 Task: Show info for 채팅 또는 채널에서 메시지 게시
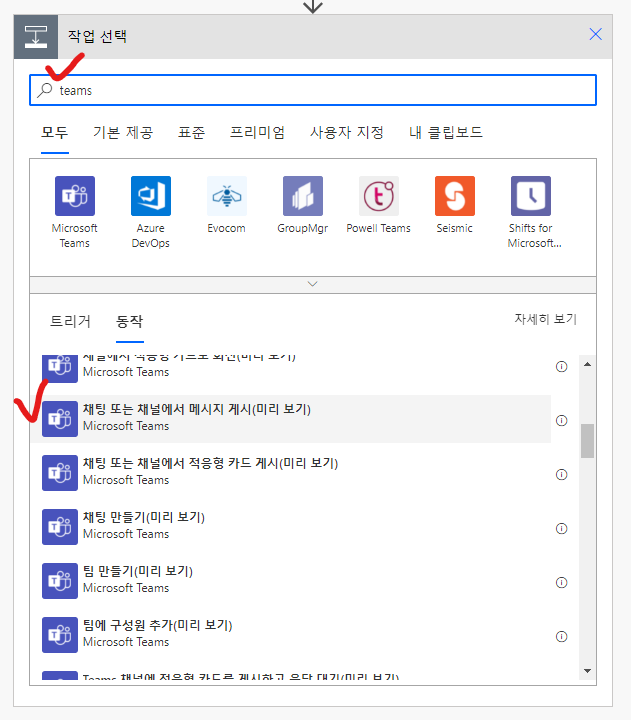pos(562,421)
